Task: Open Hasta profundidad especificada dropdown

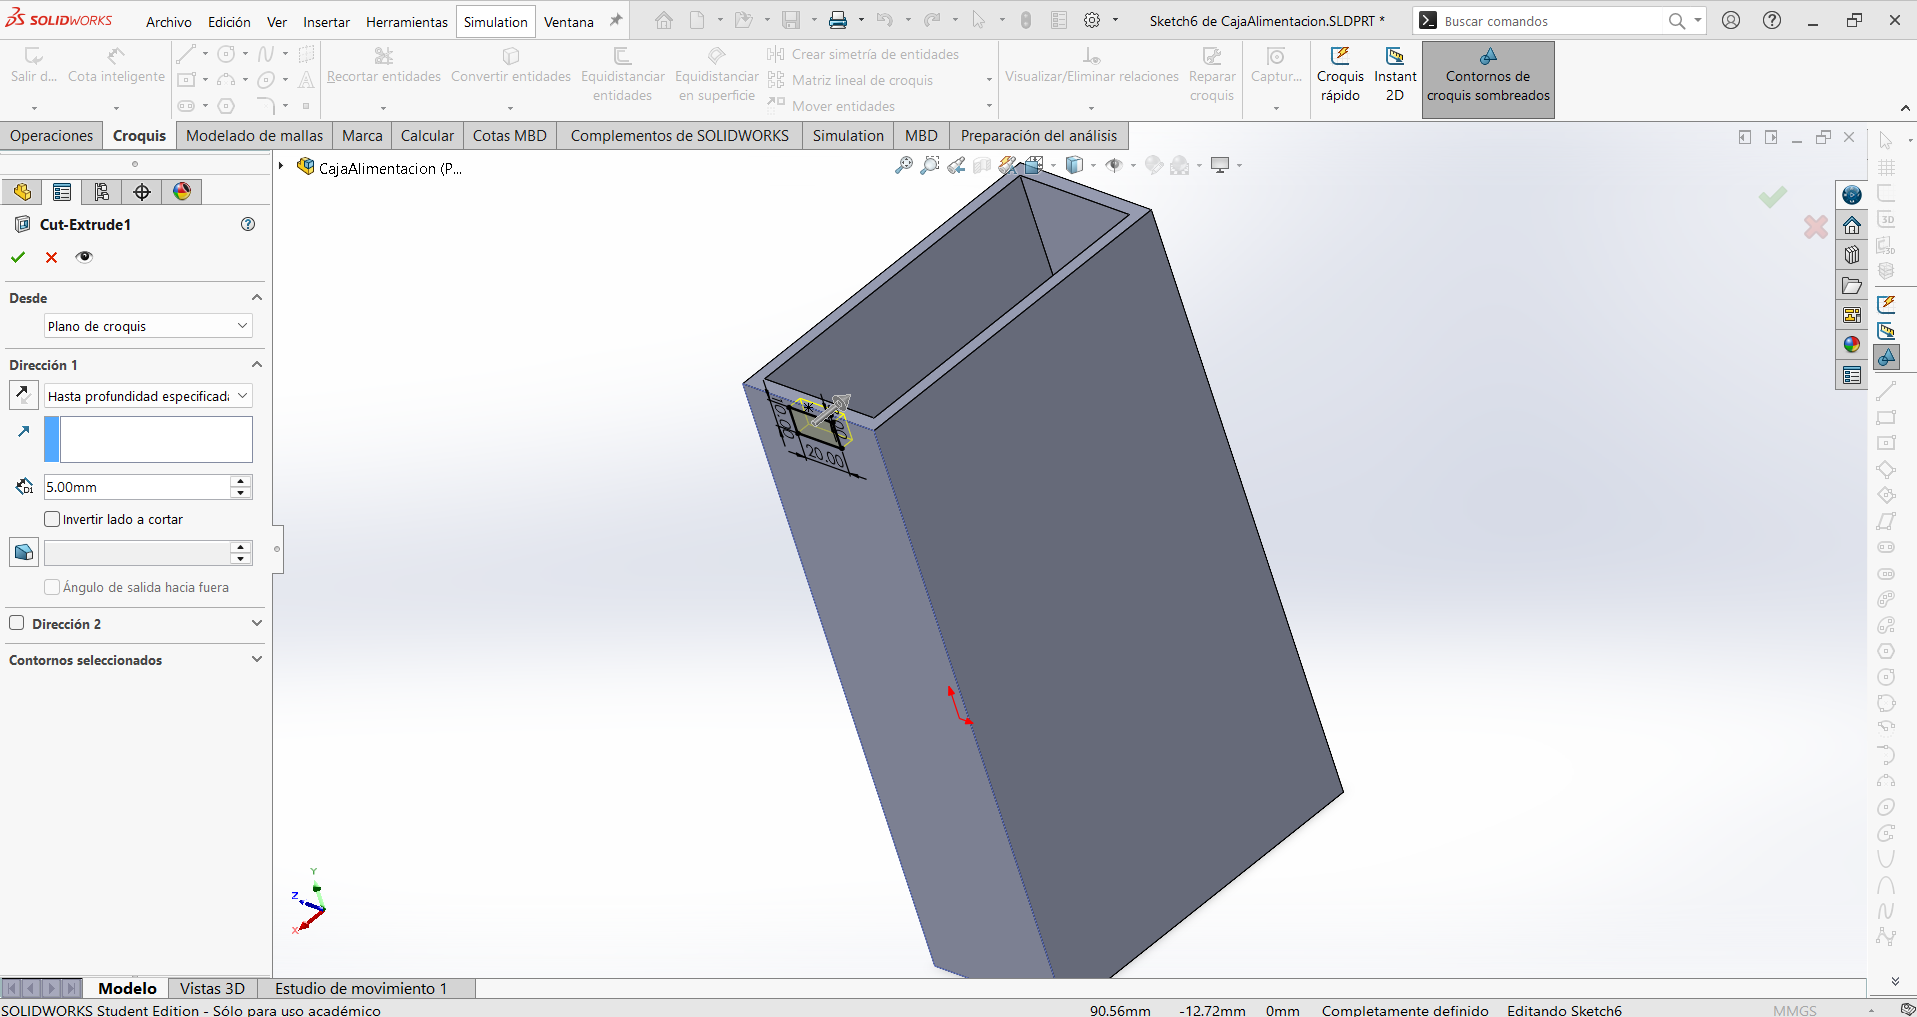Action: pos(148,396)
